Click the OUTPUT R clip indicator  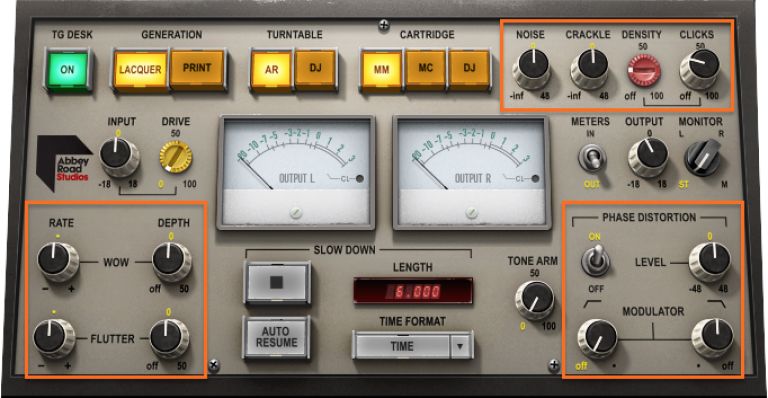coord(535,179)
